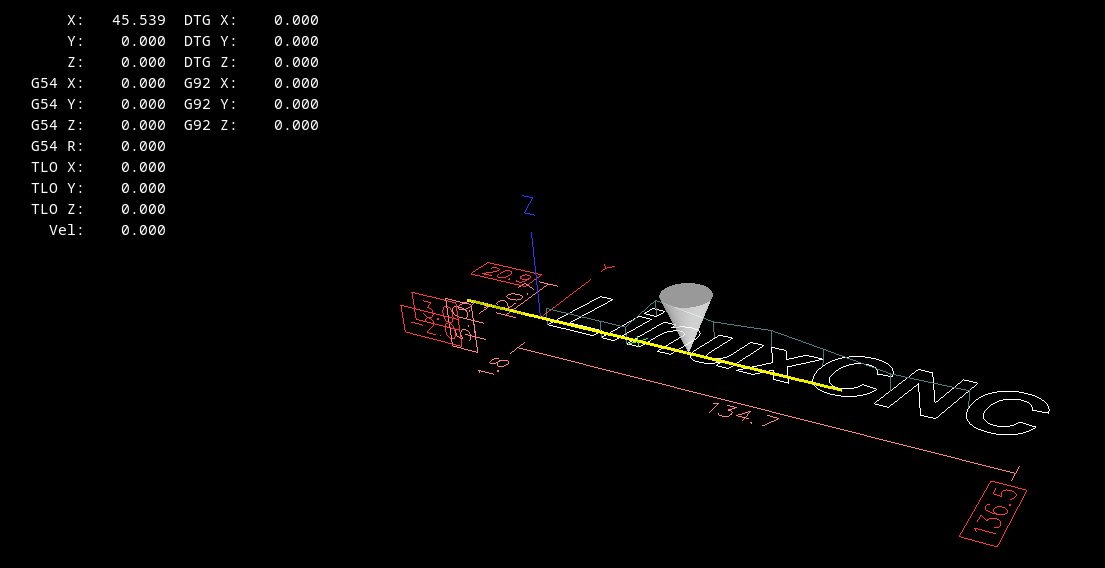The height and width of the screenshot is (568, 1105).
Task: Select the TLO Z tool offset row
Action: click(99, 209)
